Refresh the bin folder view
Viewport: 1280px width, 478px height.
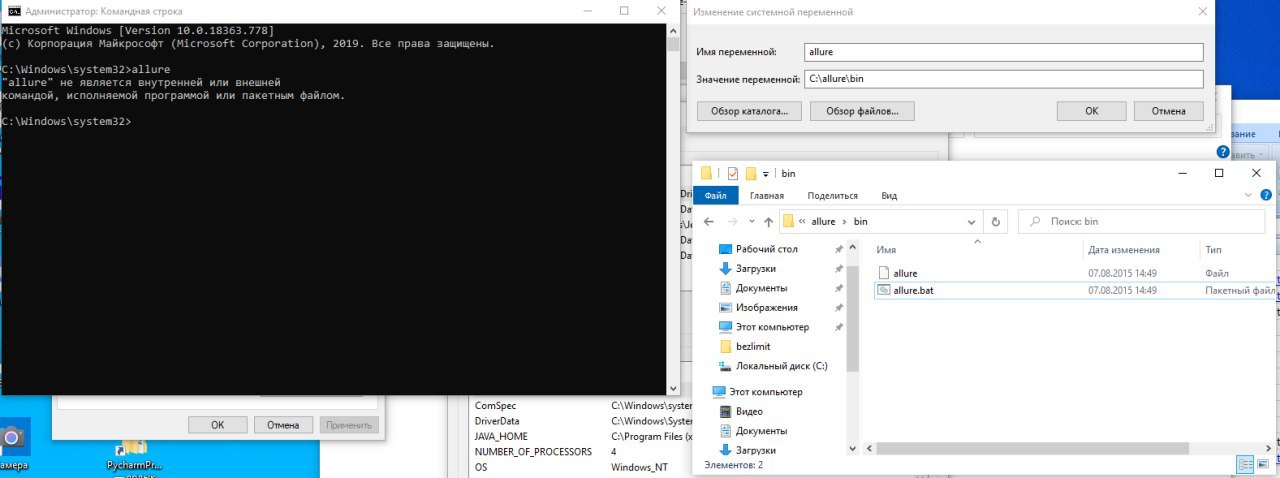pos(995,222)
